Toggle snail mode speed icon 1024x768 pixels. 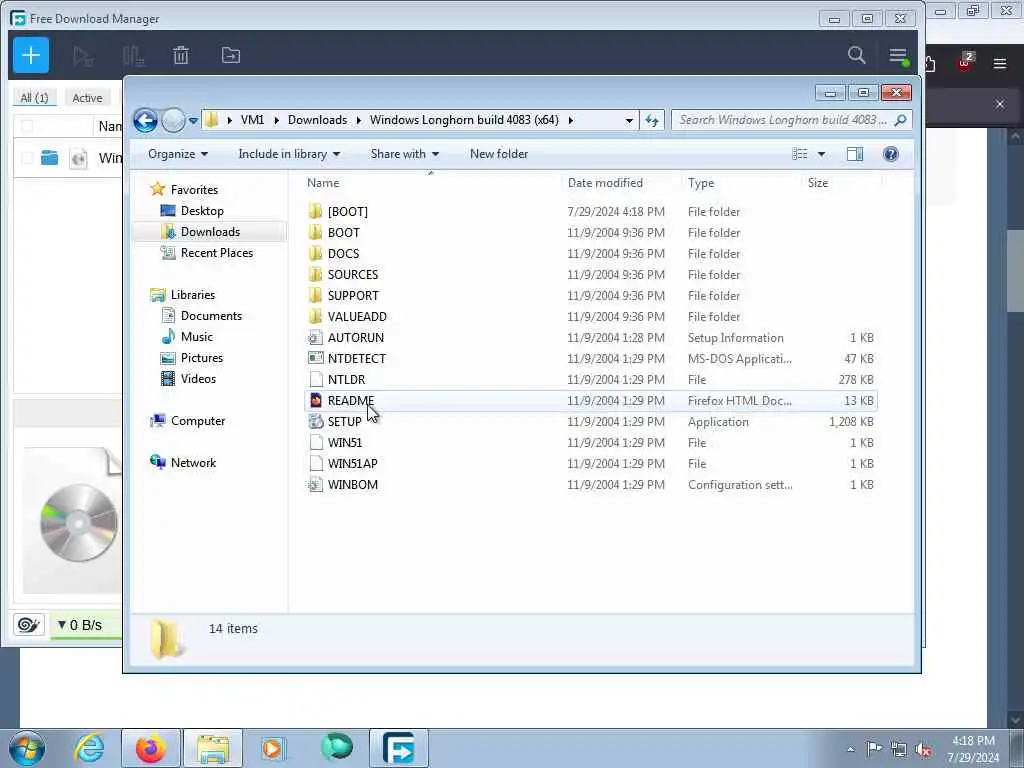point(28,625)
